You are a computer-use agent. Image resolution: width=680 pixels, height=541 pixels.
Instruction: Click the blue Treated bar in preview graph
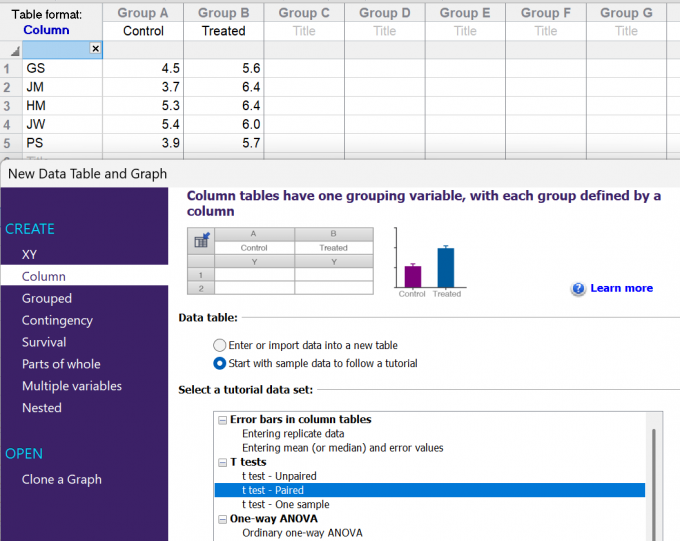click(x=446, y=267)
